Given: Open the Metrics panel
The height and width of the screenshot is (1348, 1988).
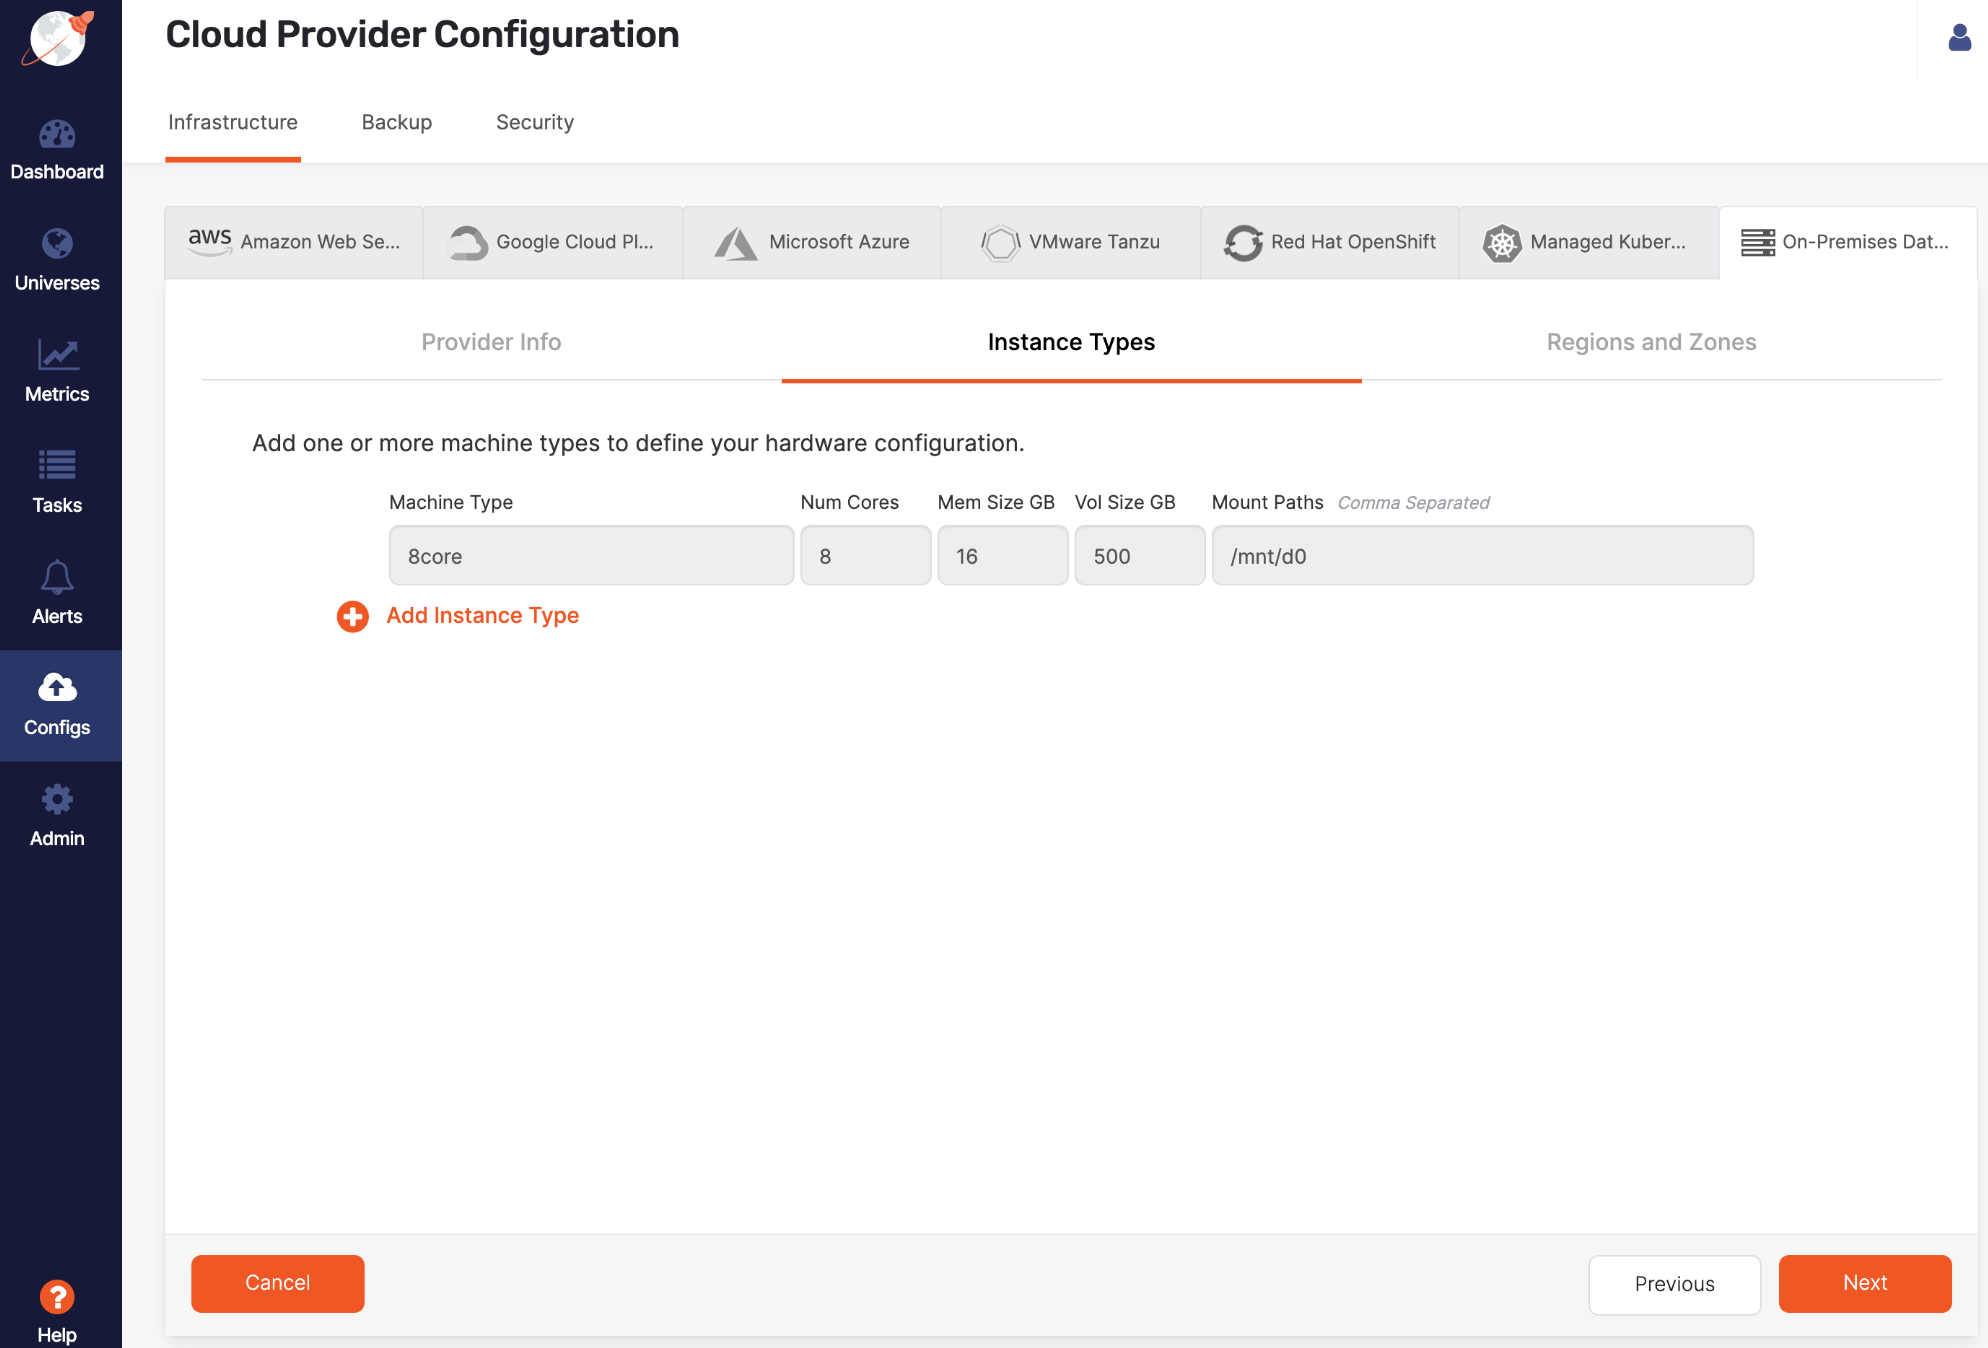Looking at the screenshot, I should click(57, 372).
